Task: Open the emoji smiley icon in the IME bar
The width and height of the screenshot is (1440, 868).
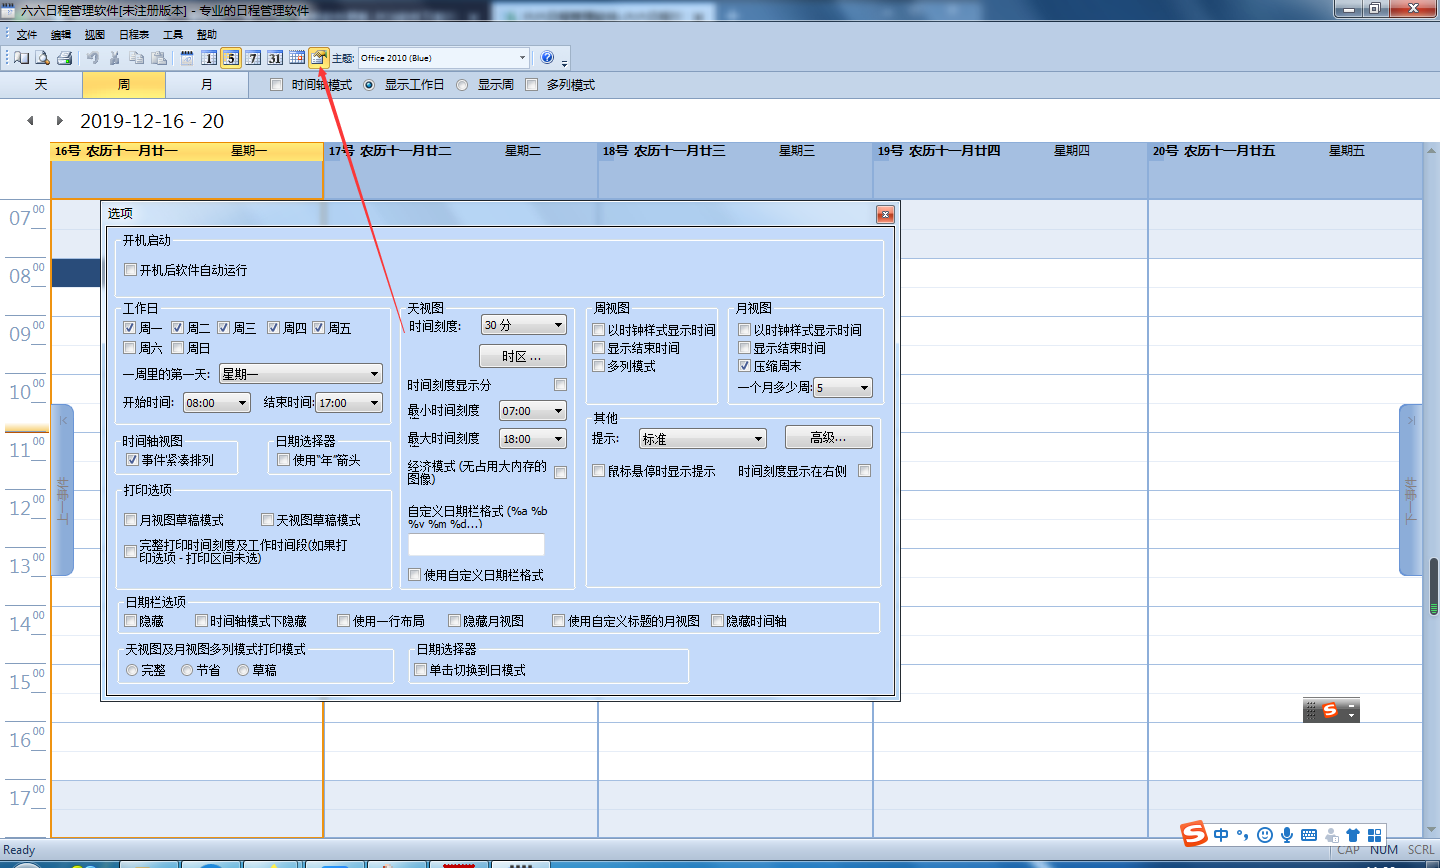Action: click(1265, 835)
